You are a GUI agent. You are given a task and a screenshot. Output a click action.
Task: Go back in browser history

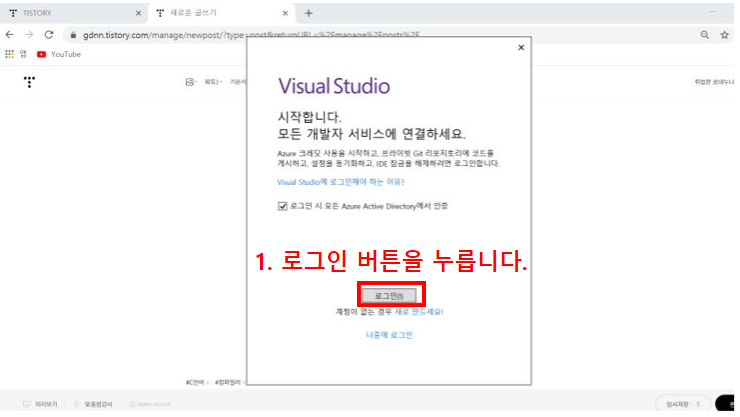tap(9, 34)
